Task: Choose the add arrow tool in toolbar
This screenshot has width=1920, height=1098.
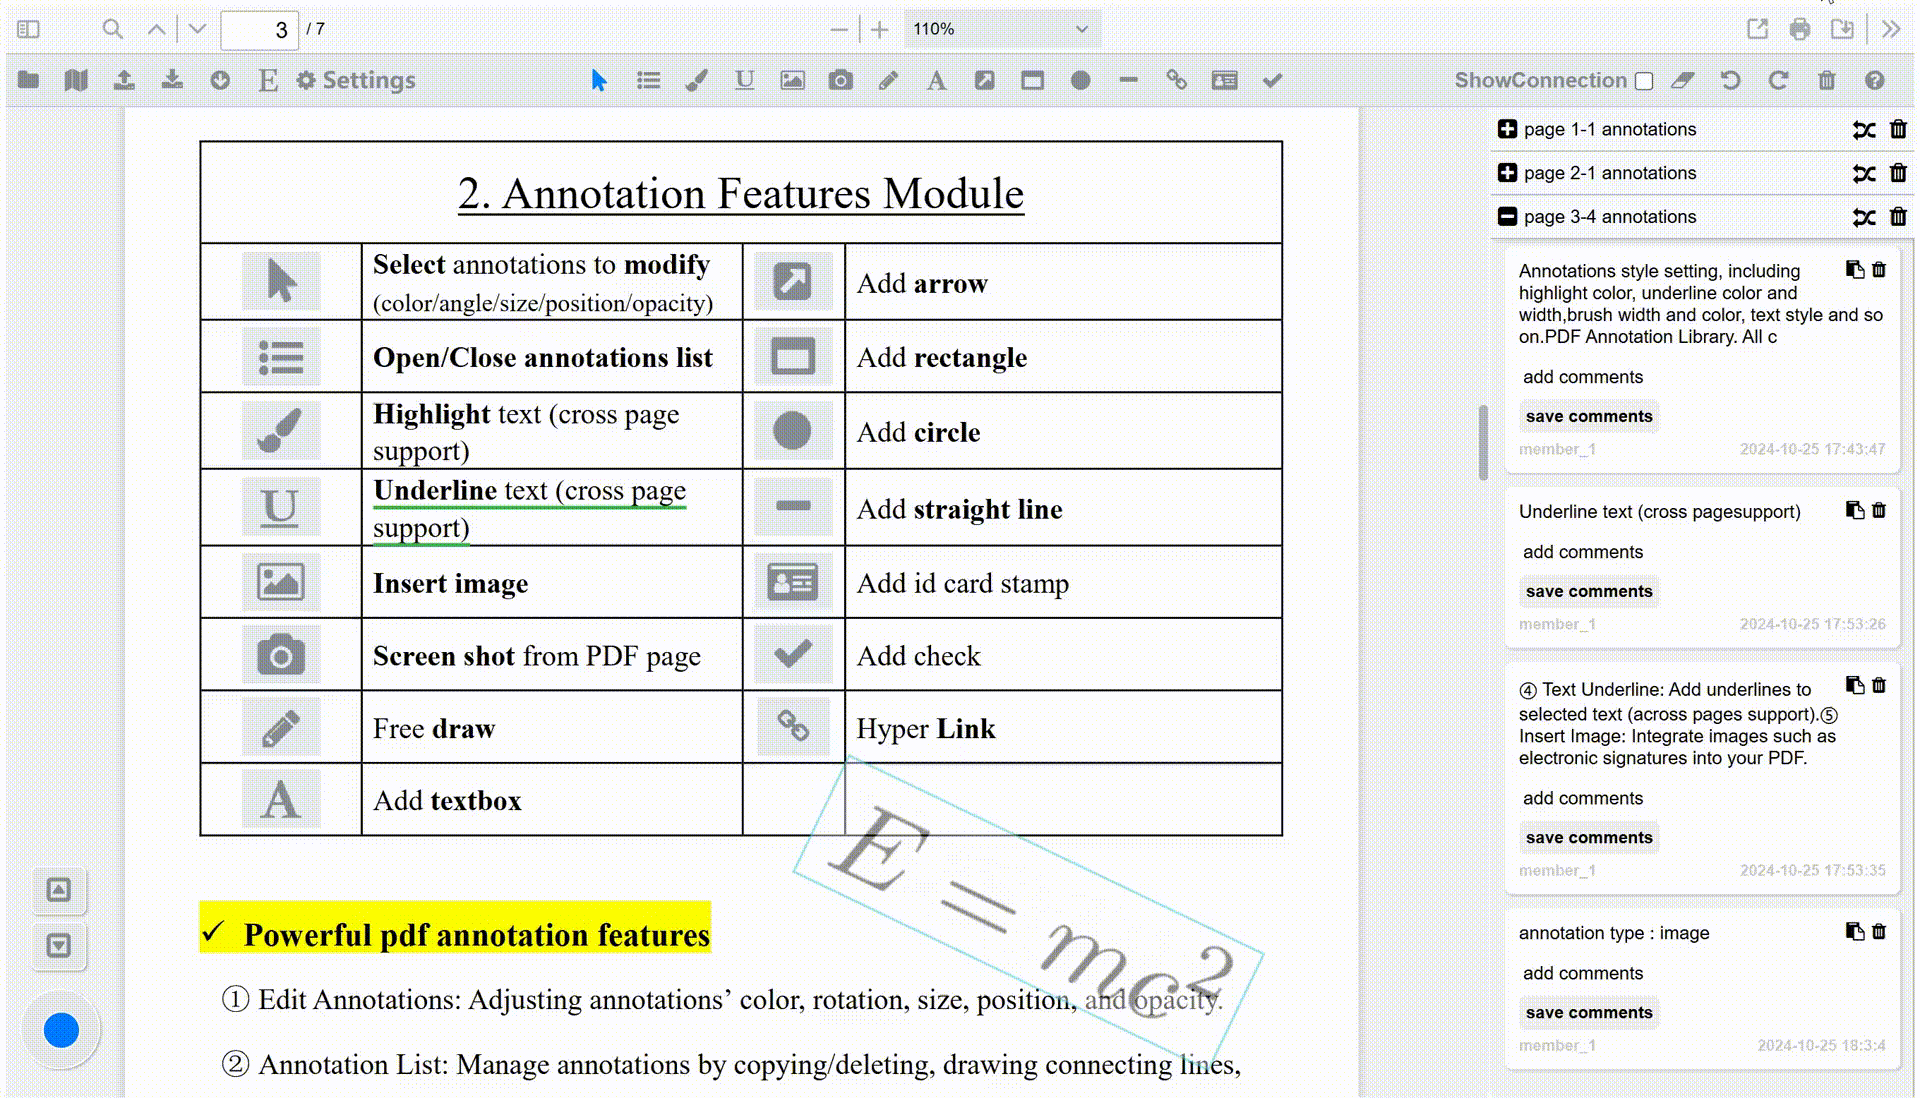Action: click(x=984, y=81)
